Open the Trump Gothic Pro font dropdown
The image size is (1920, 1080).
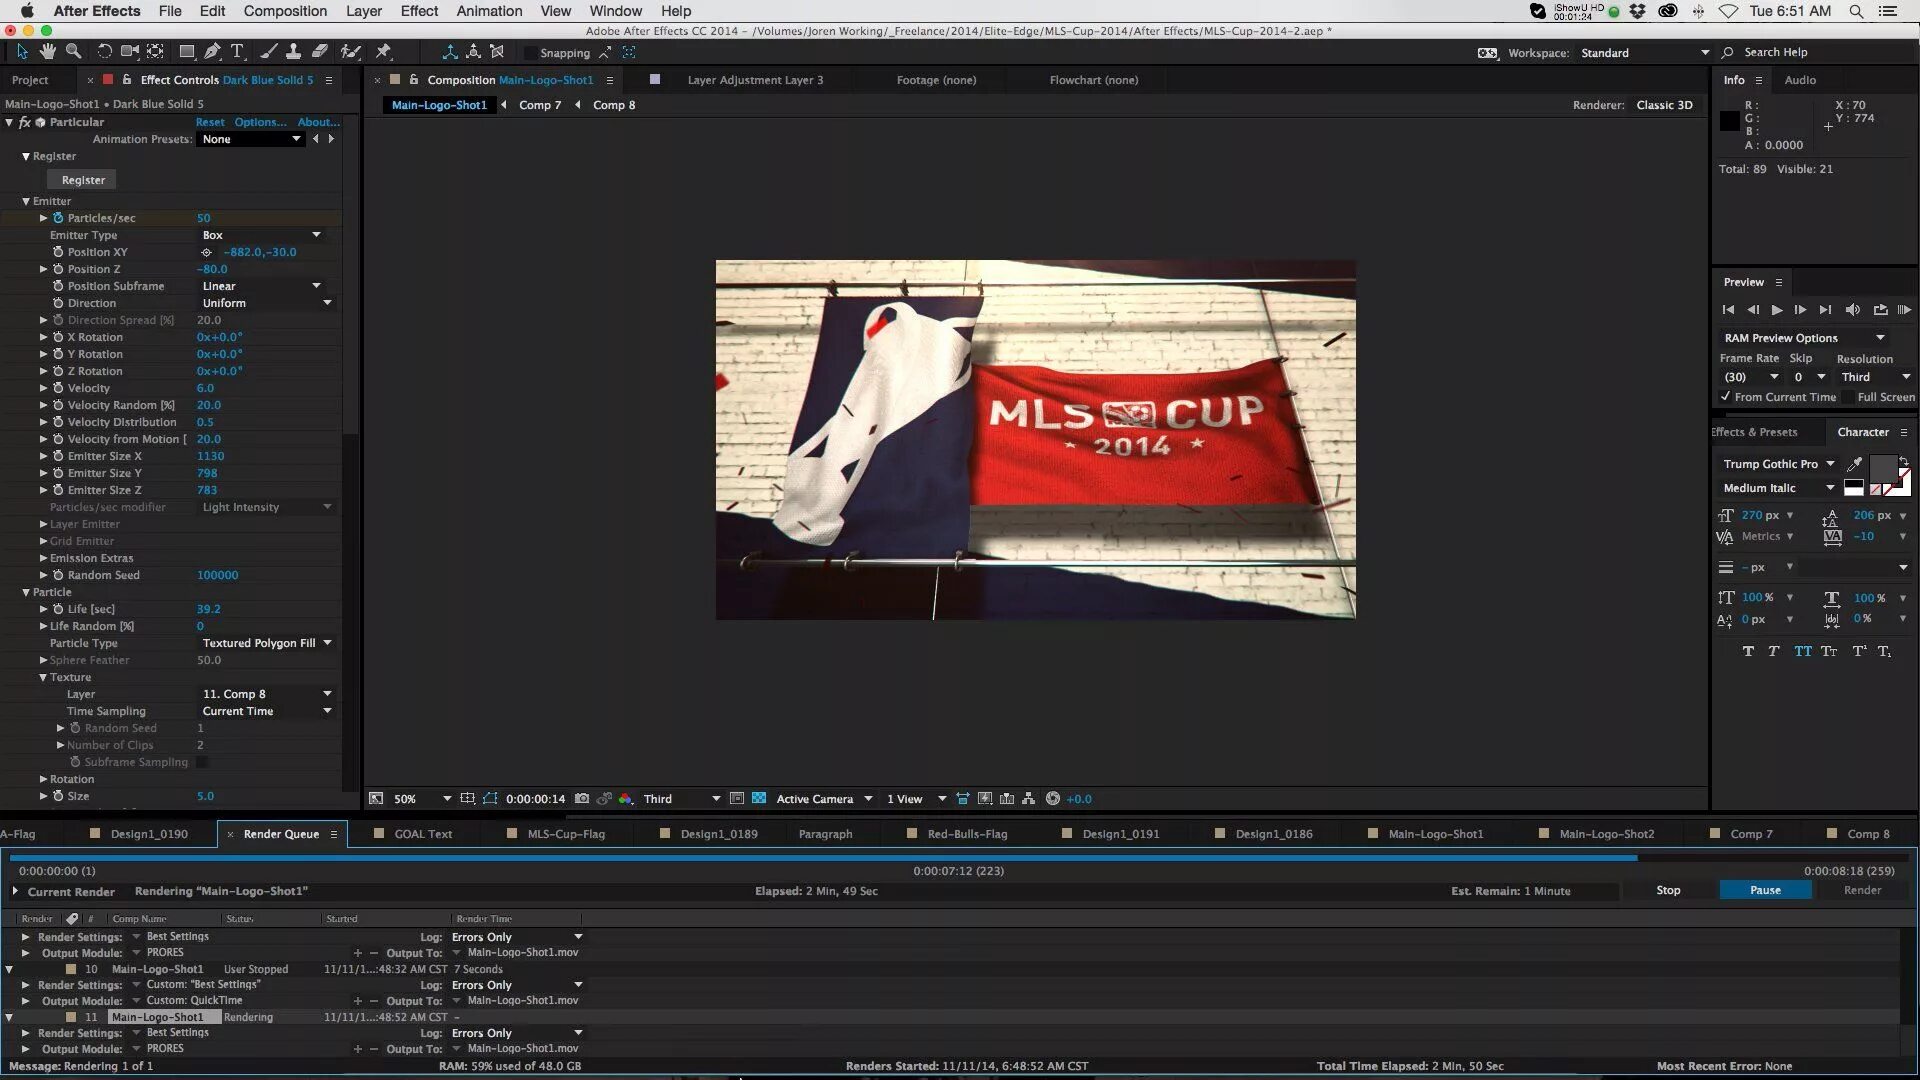1778,464
